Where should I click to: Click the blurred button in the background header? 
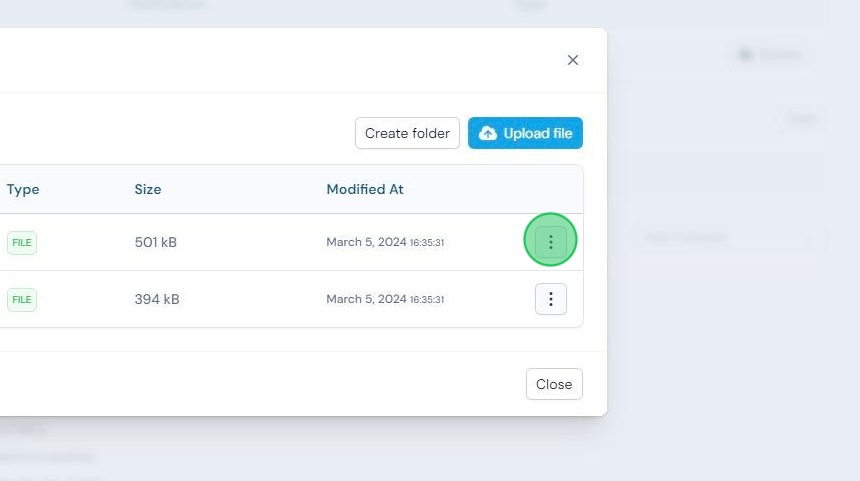pyautogui.click(x=770, y=54)
